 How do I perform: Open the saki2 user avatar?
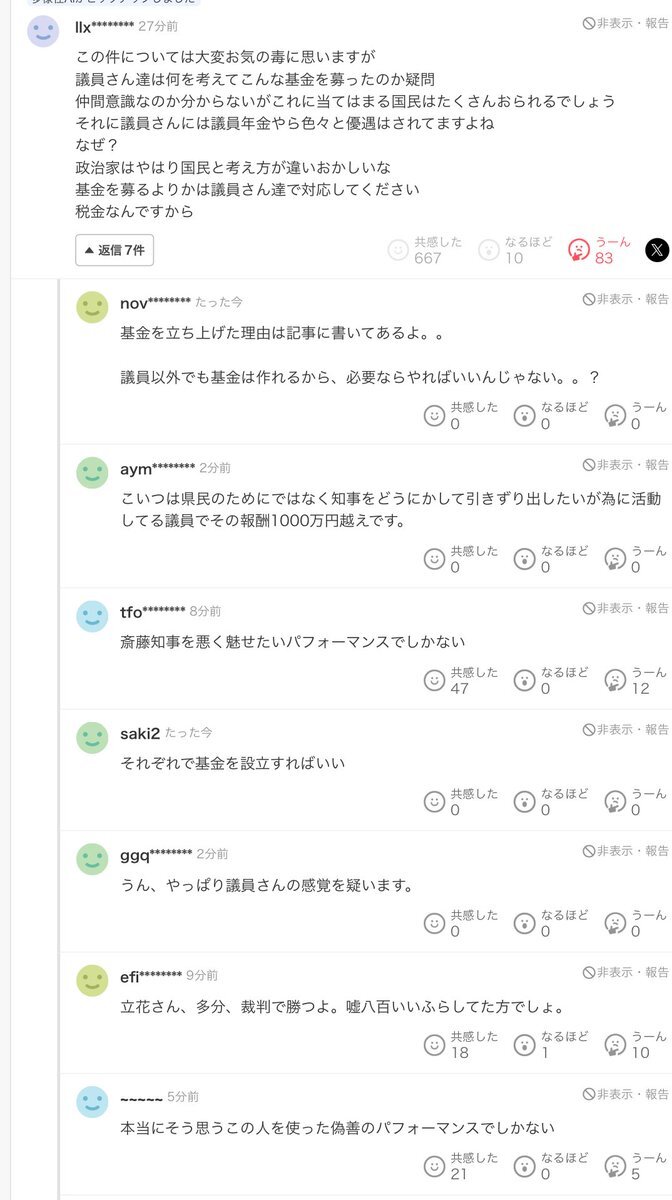point(92,738)
